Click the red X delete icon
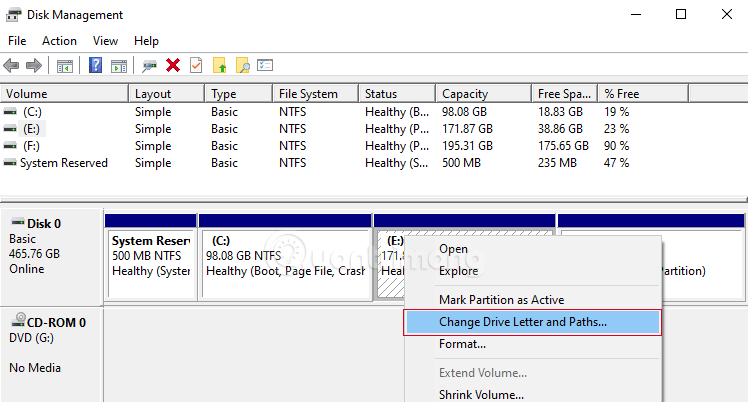The width and height of the screenshot is (748, 402). coord(173,66)
